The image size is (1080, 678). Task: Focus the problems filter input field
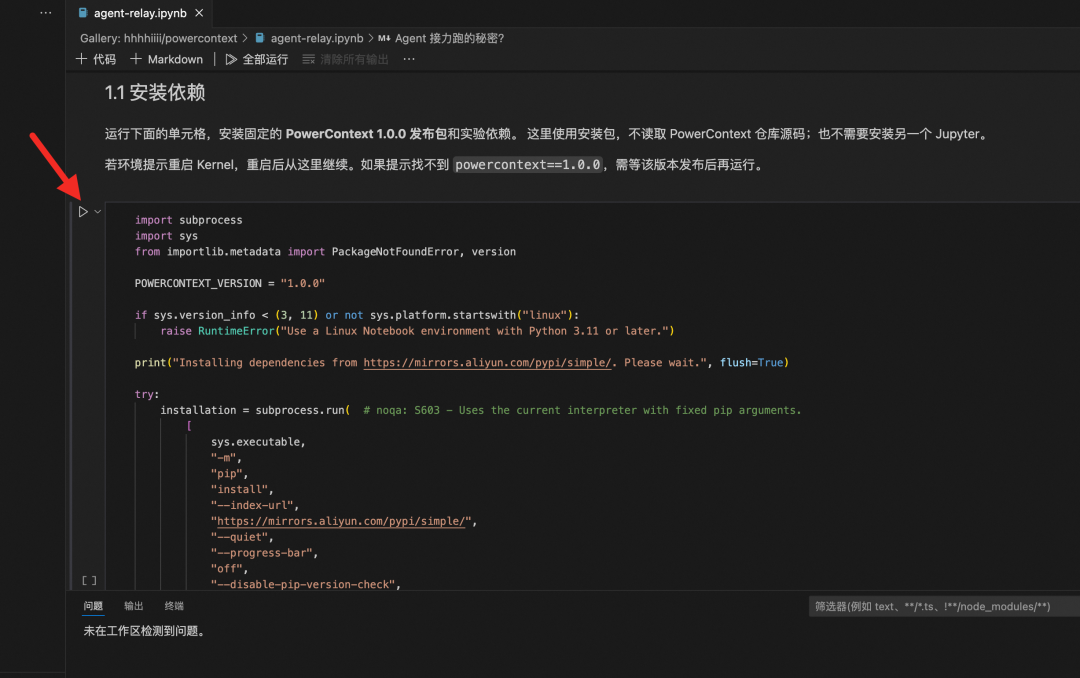point(944,606)
